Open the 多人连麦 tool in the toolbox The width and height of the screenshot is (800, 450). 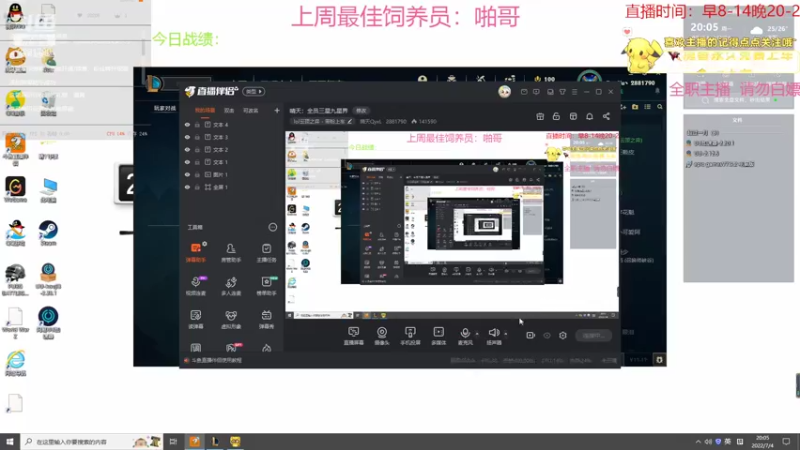click(231, 286)
